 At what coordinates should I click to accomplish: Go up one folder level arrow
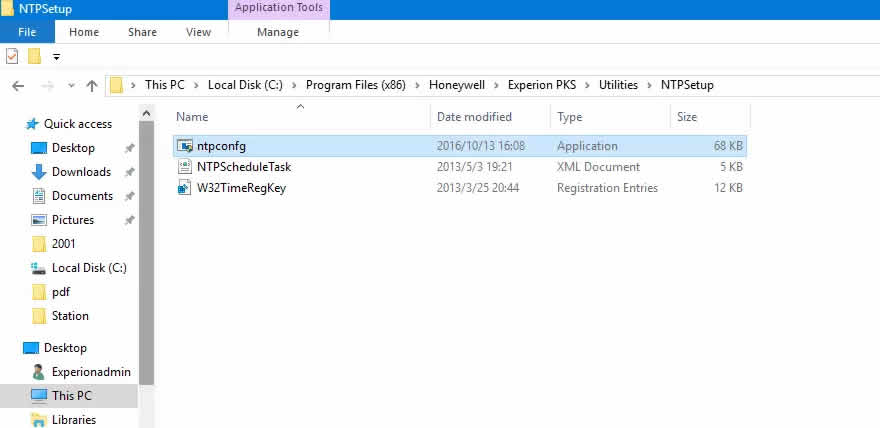point(92,85)
